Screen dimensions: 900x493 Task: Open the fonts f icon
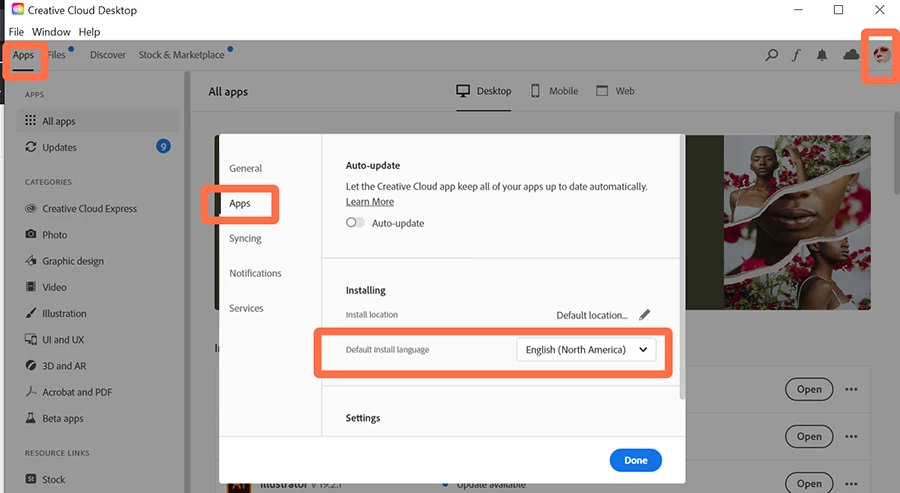[796, 55]
